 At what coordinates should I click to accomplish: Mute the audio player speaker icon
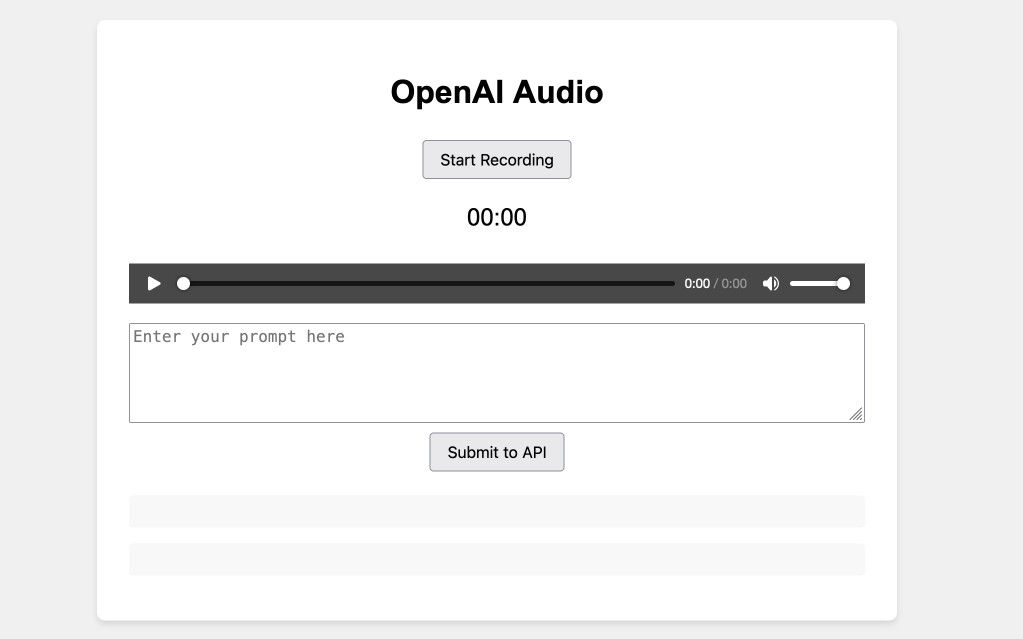click(770, 284)
